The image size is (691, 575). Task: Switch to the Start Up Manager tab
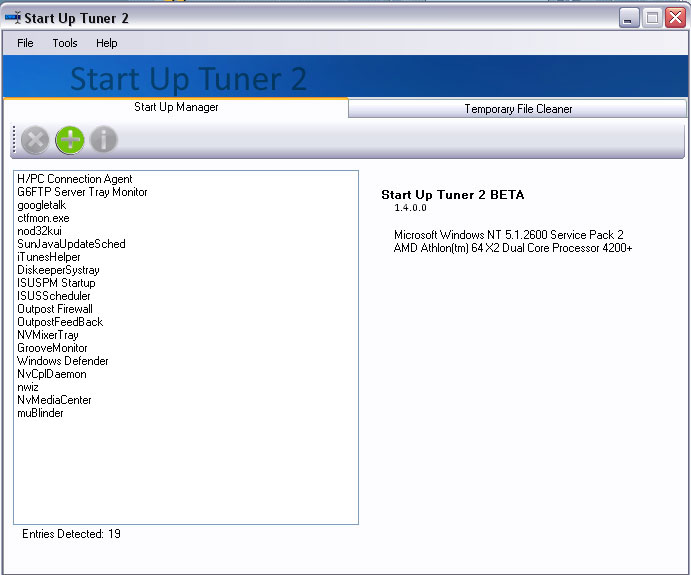coord(176,107)
